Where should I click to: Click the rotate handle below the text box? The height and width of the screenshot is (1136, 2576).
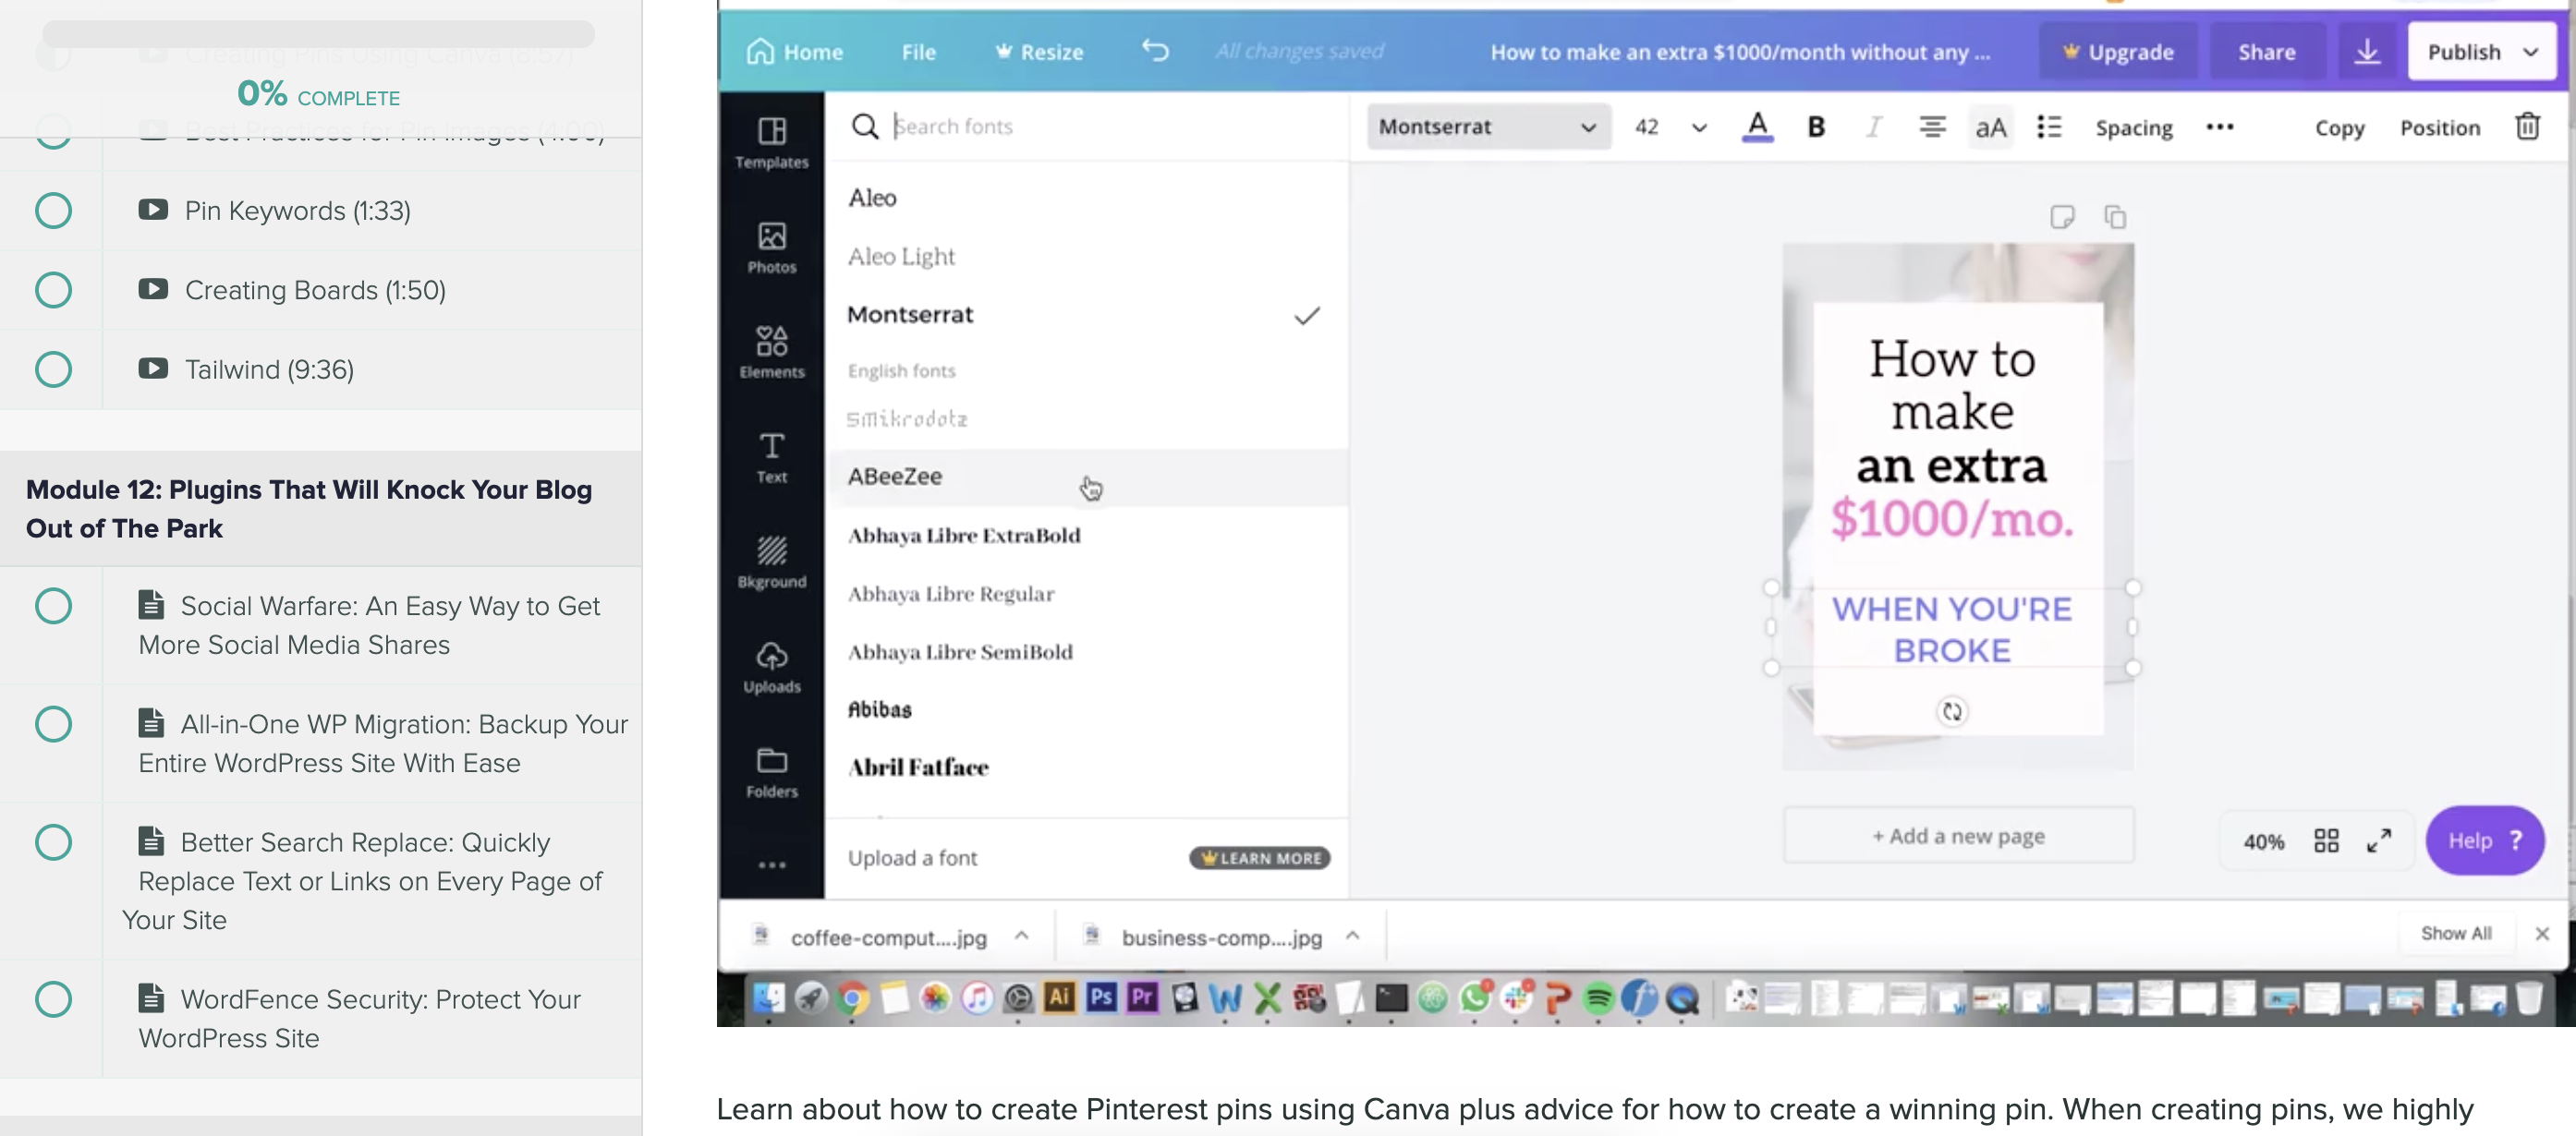pos(1952,711)
